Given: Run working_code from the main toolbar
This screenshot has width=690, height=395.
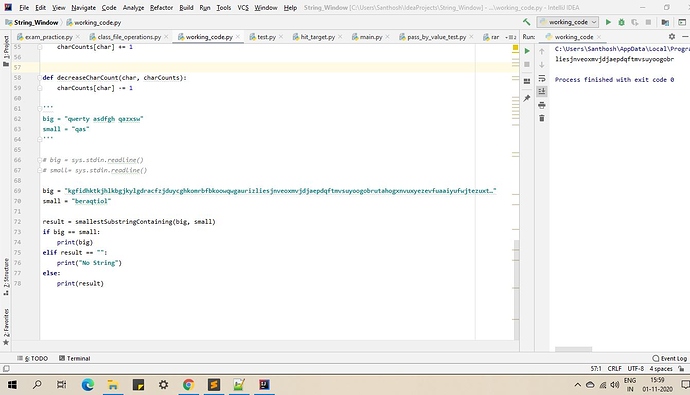Looking at the screenshot, I should (x=608, y=22).
